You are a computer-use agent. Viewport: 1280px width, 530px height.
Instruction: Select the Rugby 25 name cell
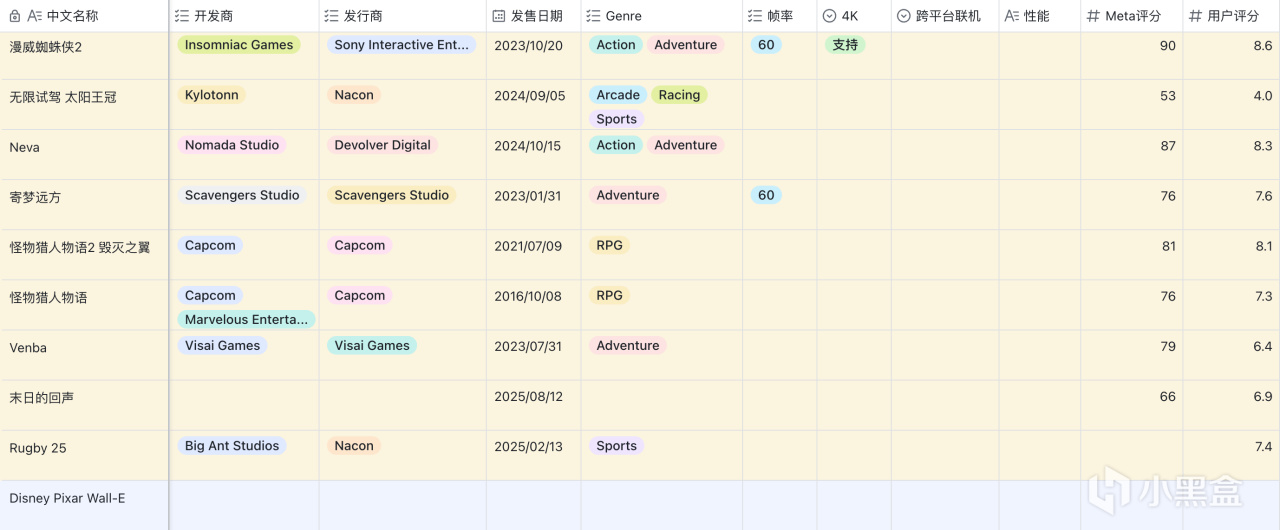point(84,455)
